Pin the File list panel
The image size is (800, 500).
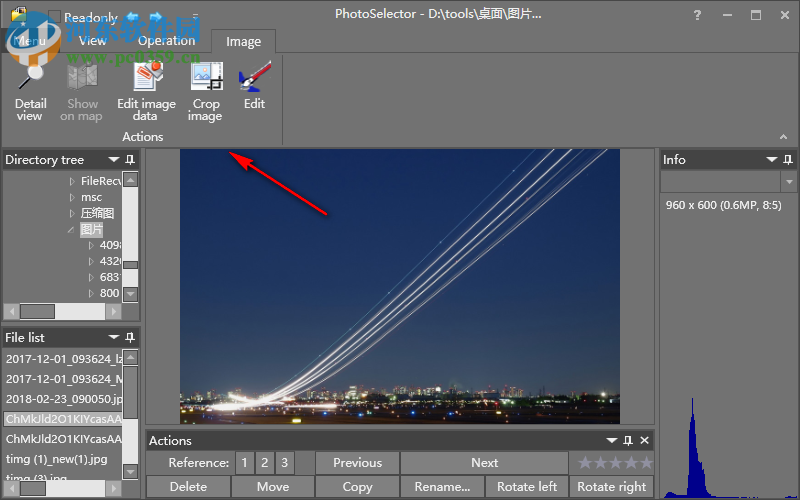[x=130, y=337]
